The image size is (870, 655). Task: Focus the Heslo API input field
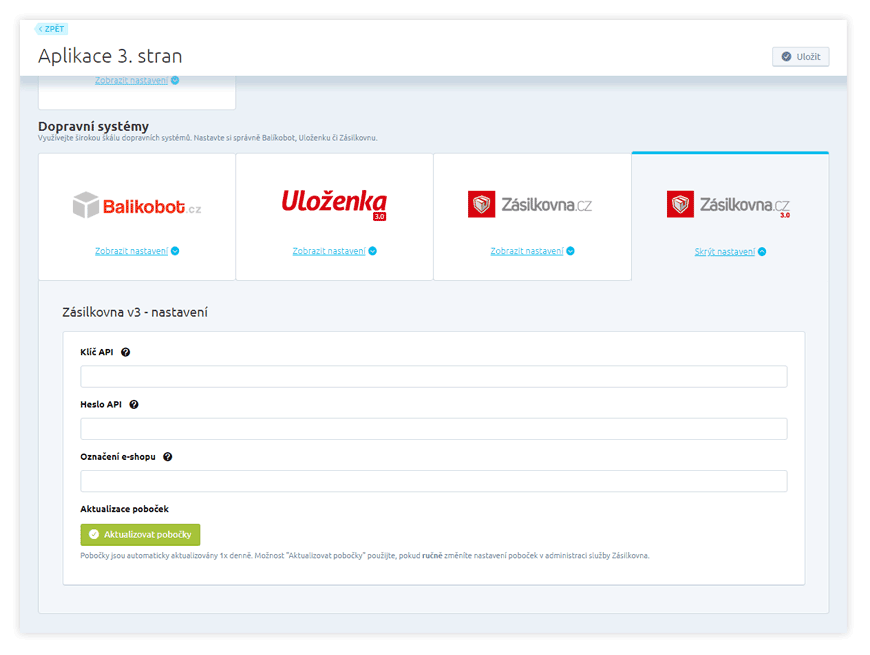[x=434, y=429]
